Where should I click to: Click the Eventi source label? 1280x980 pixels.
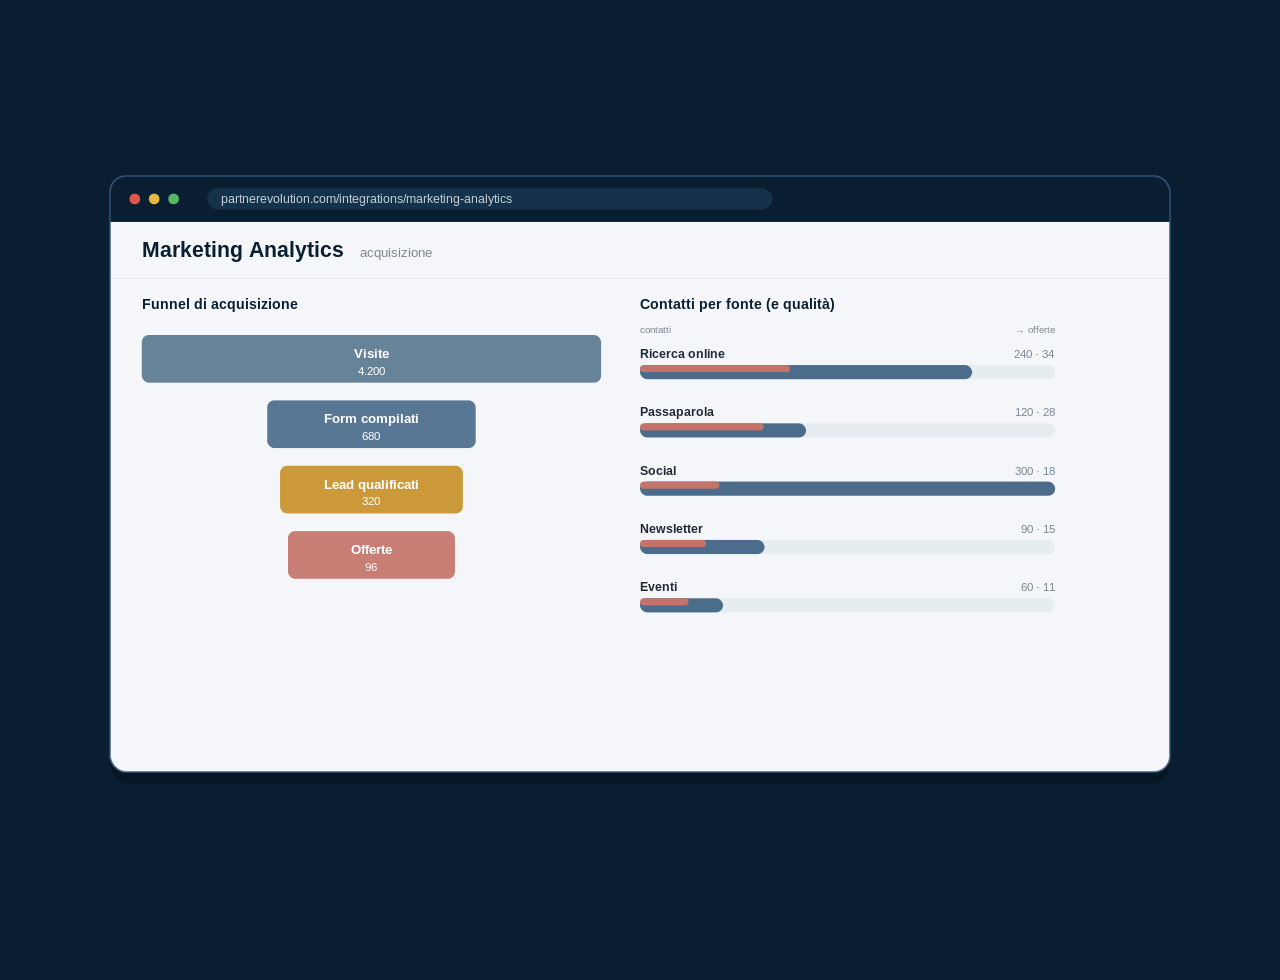tap(658, 587)
